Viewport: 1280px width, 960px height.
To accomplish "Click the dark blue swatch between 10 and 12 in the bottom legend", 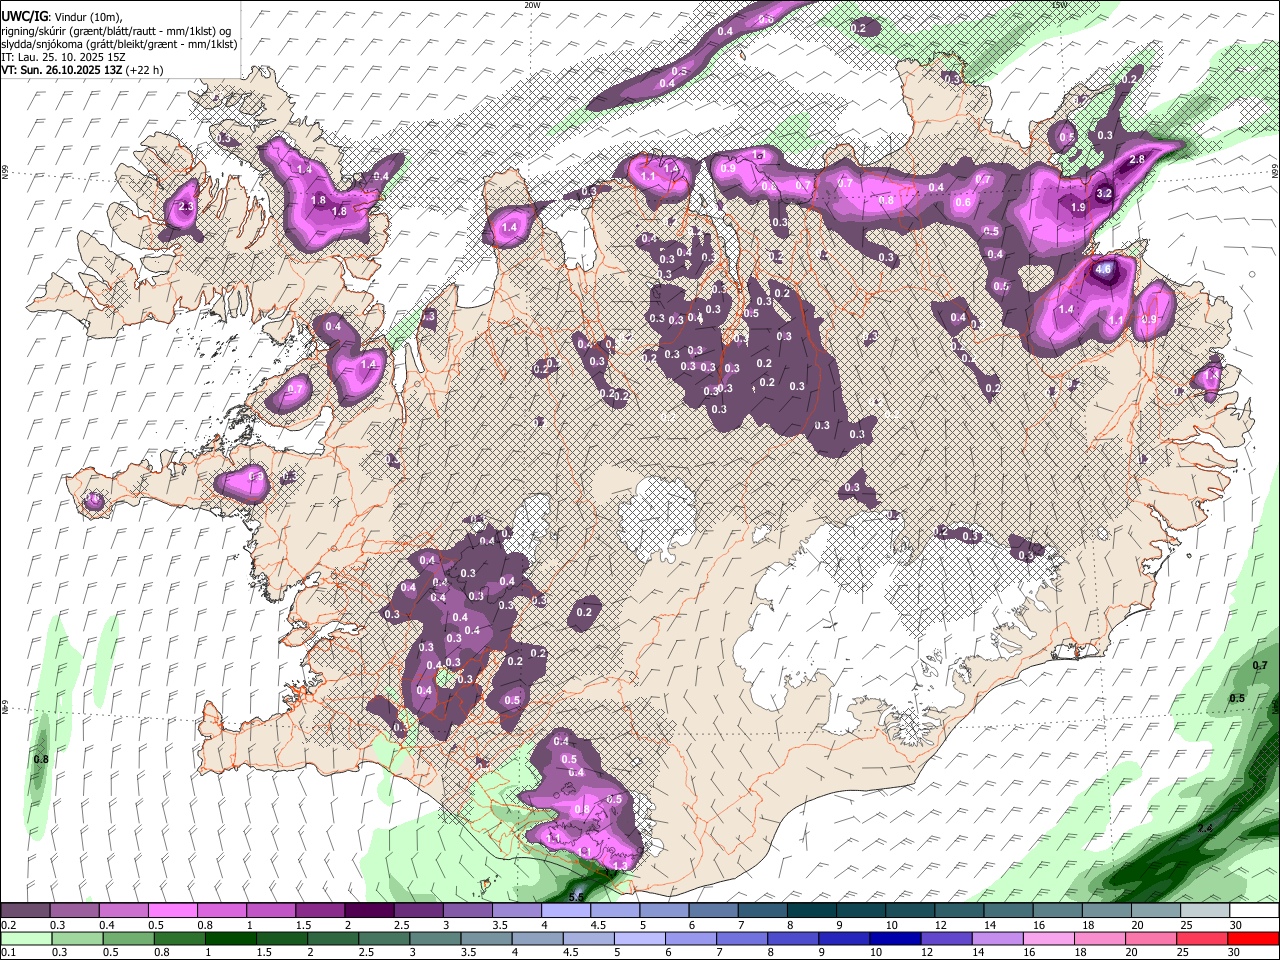I will point(894,938).
